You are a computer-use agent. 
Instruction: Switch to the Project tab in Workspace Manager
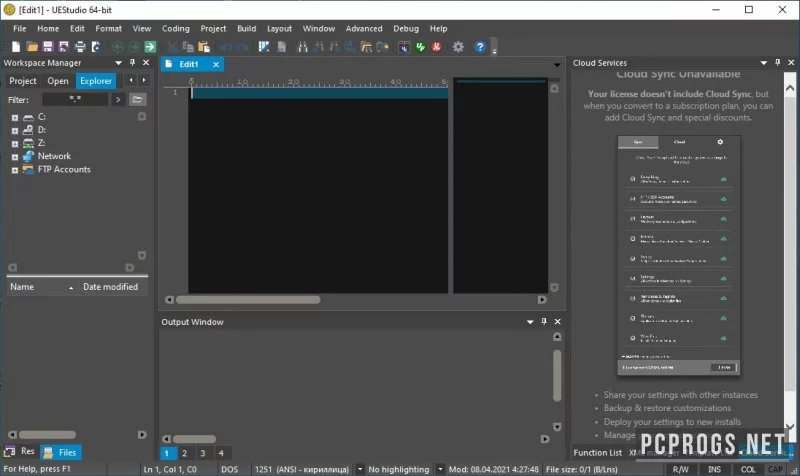tap(23, 81)
